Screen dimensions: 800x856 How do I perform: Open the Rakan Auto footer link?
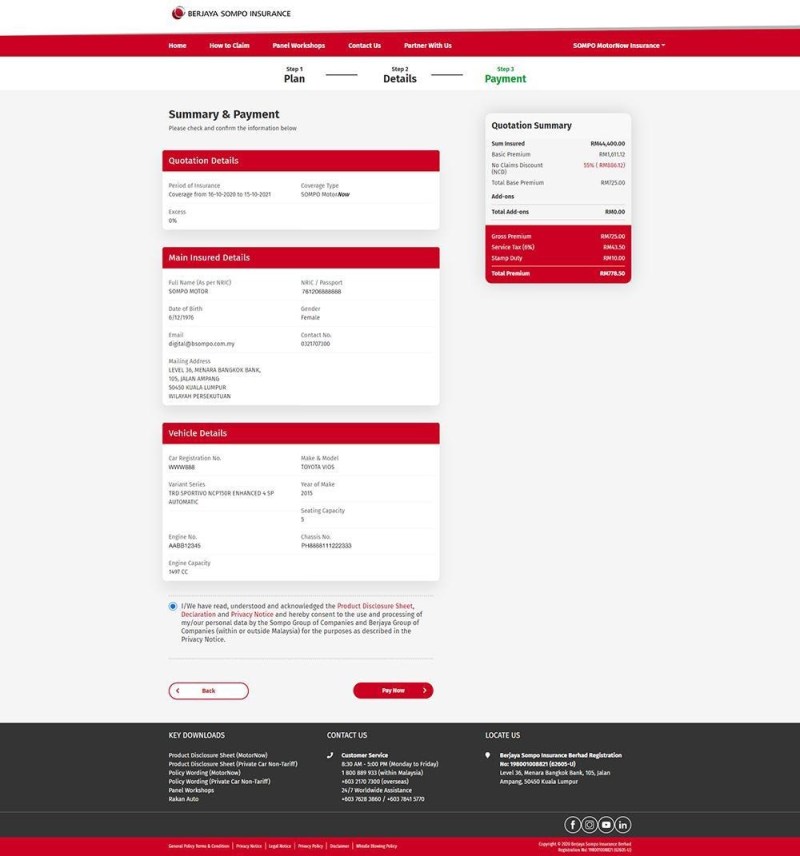coord(183,799)
